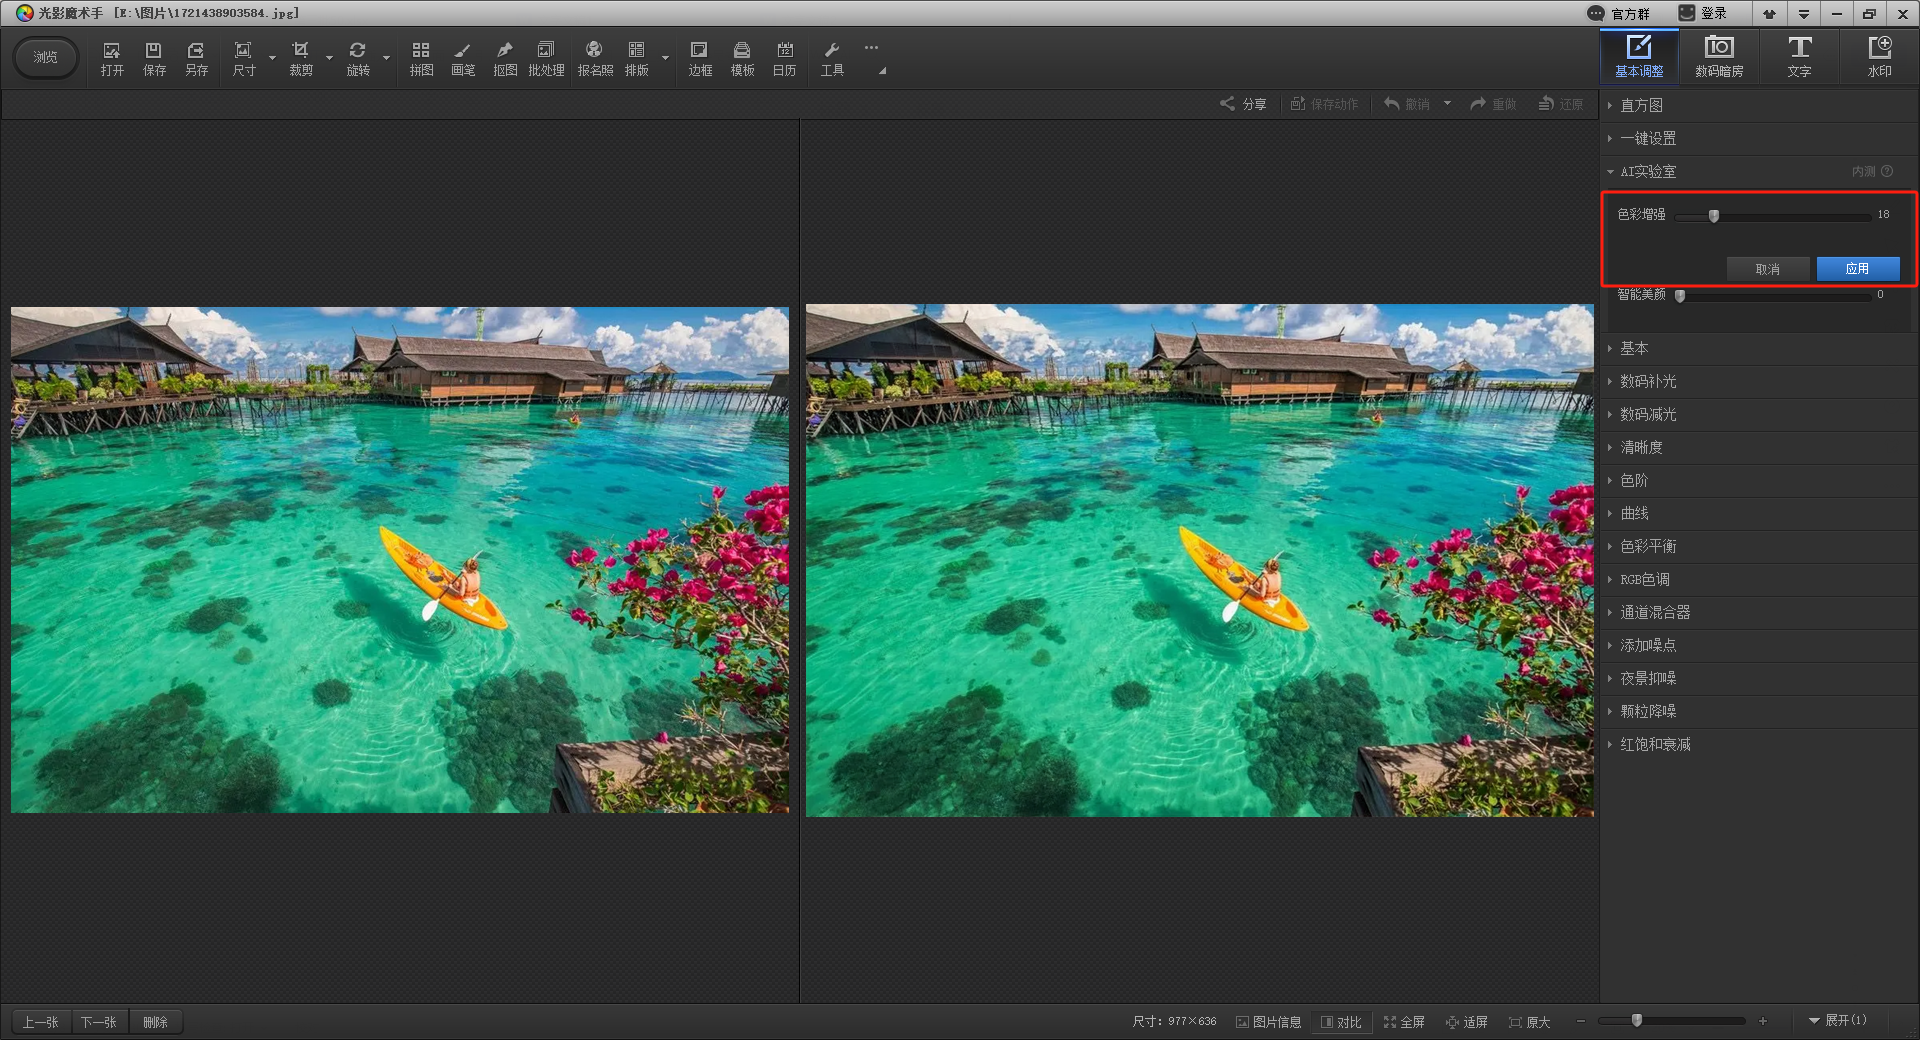Screen dimensions: 1920x1040
Task: Select the 画笔 (Brush) tool
Action: click(463, 58)
